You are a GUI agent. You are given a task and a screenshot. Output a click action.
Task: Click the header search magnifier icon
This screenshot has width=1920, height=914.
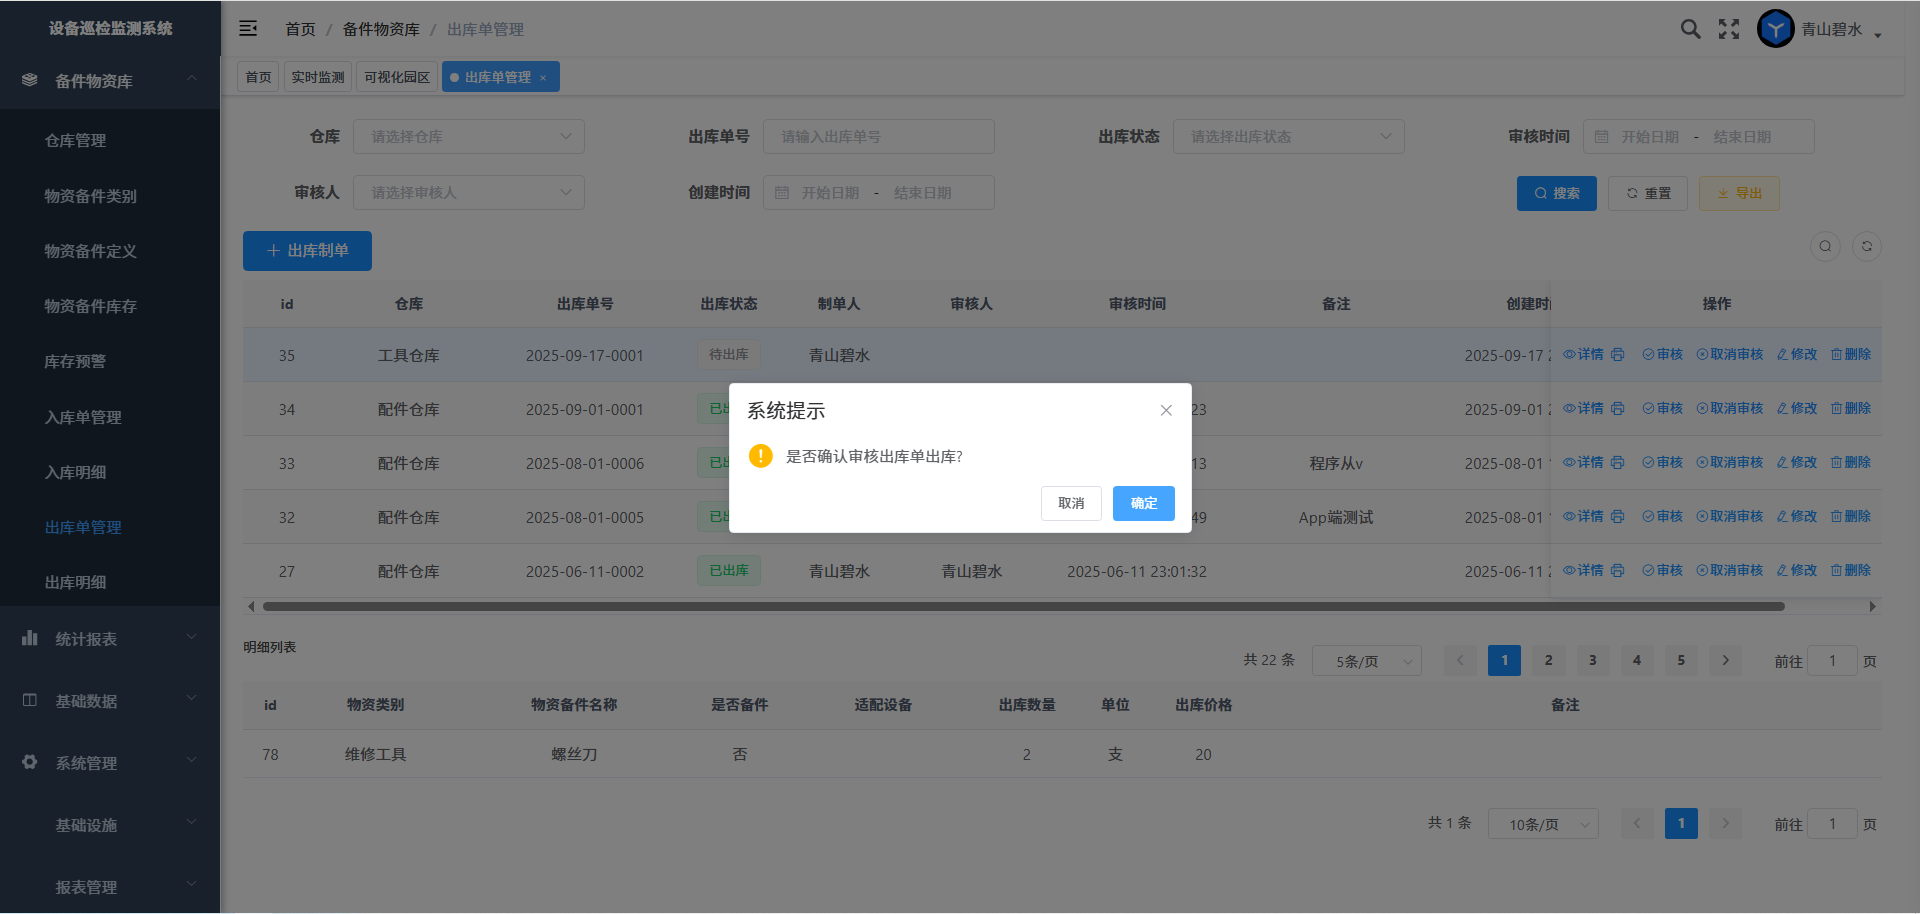[x=1690, y=29]
